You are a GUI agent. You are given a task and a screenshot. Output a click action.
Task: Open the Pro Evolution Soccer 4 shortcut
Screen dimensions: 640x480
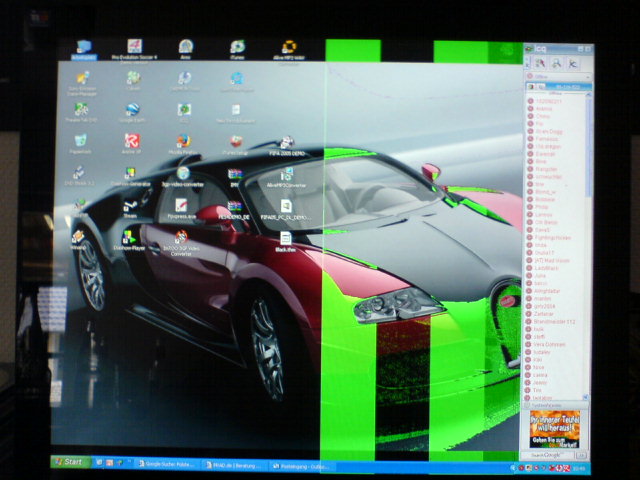tap(134, 47)
